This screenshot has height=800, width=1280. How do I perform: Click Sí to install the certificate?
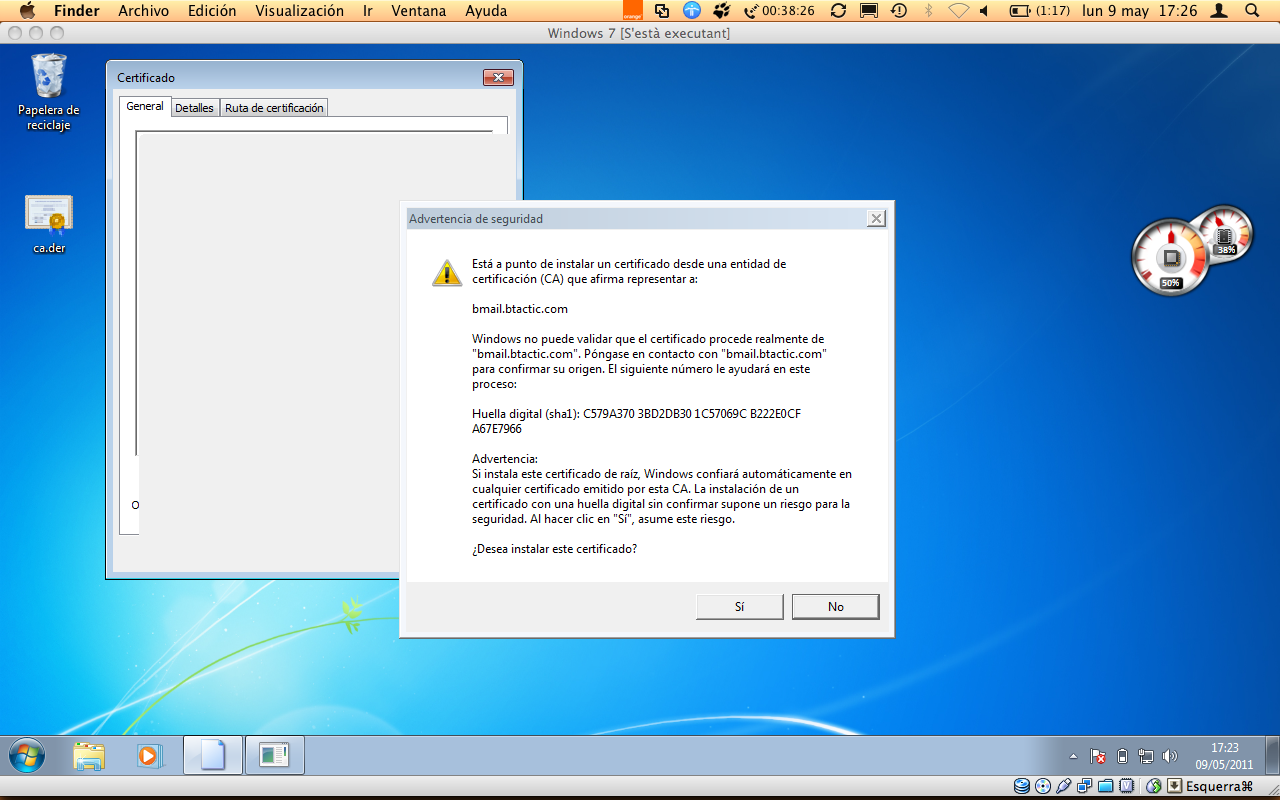point(739,606)
